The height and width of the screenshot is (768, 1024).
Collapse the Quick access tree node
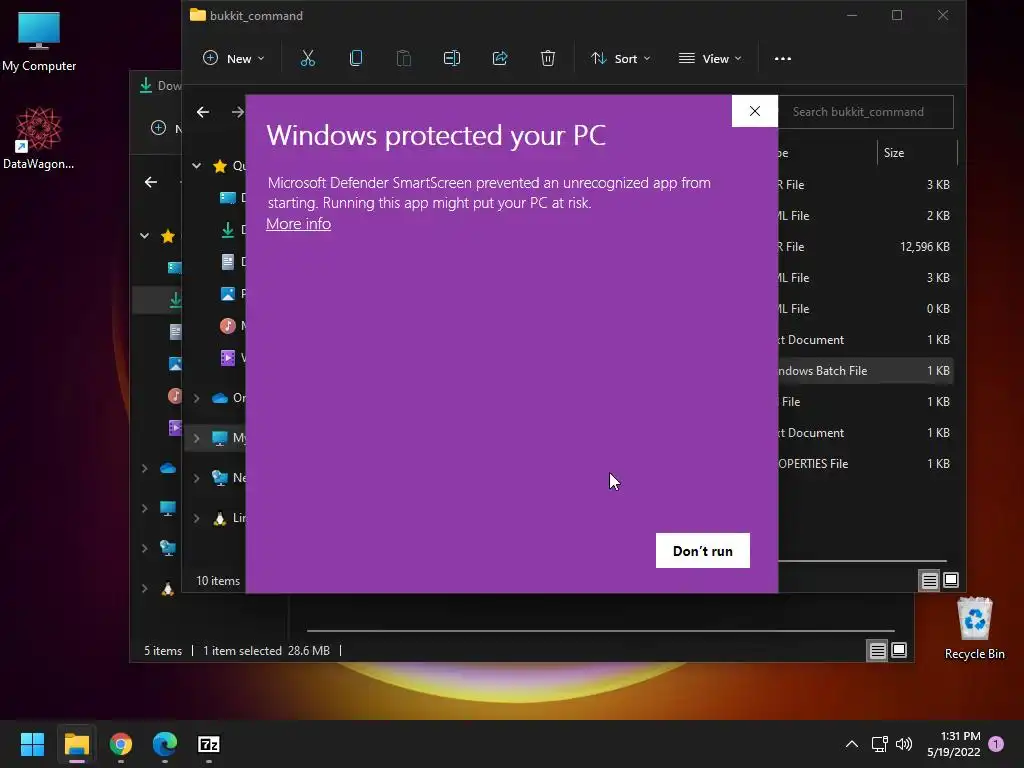click(x=197, y=166)
